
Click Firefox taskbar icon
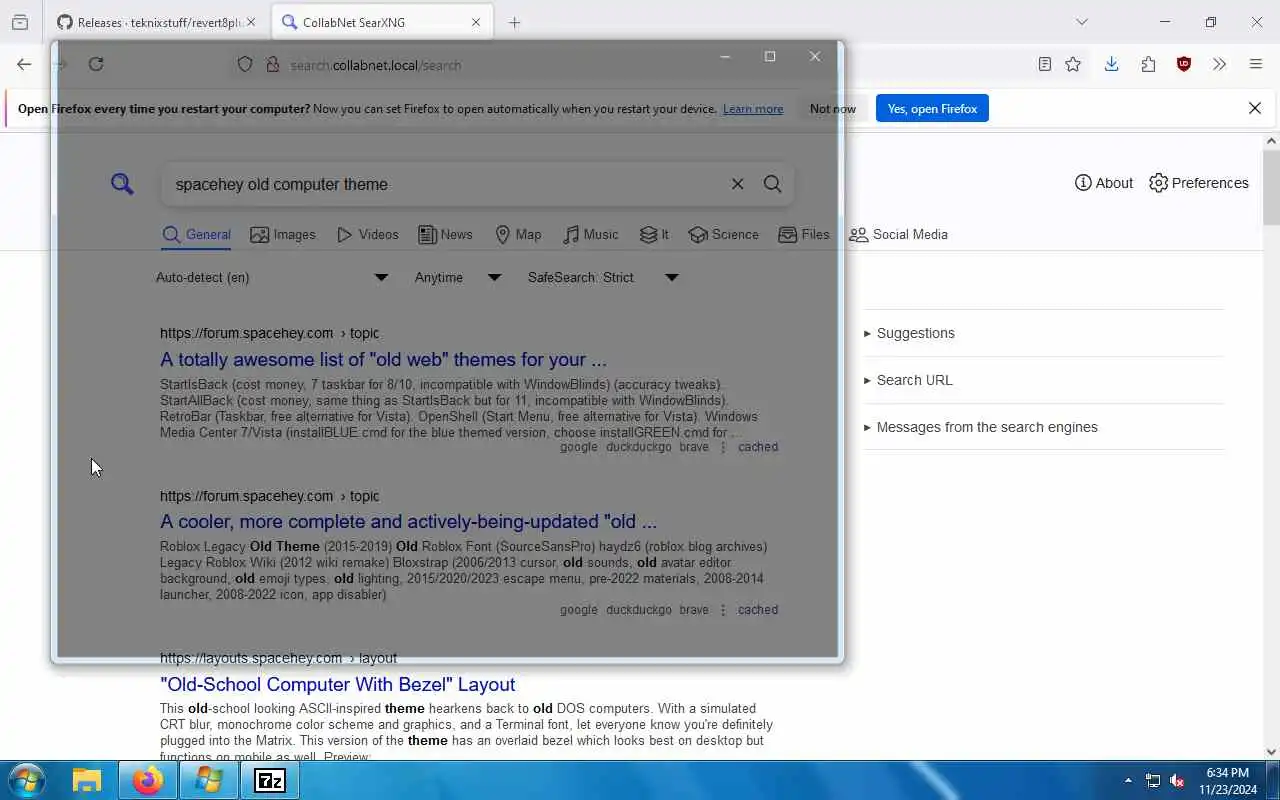coord(148,780)
